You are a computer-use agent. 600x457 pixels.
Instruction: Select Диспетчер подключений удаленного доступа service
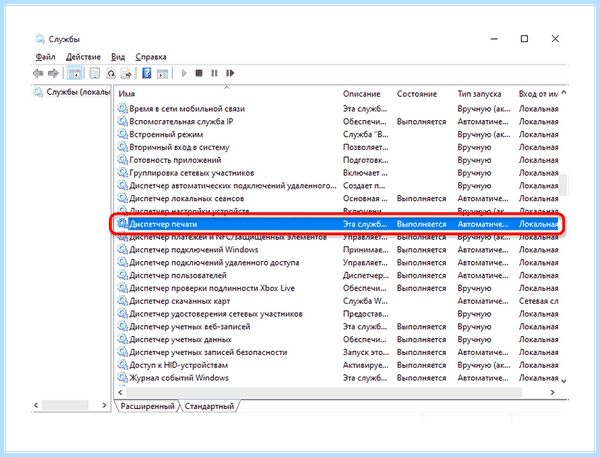(x=338, y=263)
